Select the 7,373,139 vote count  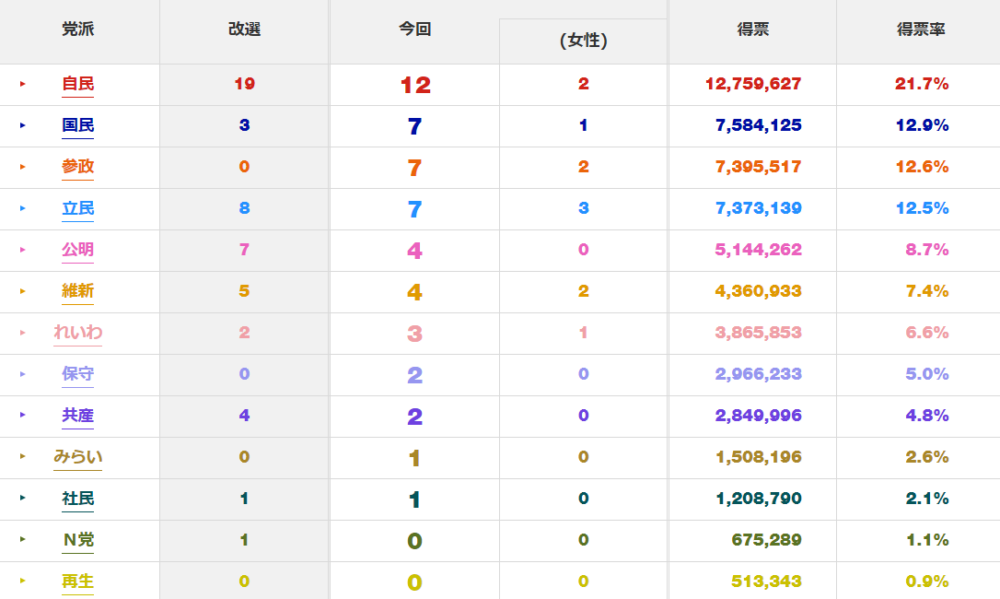(758, 208)
